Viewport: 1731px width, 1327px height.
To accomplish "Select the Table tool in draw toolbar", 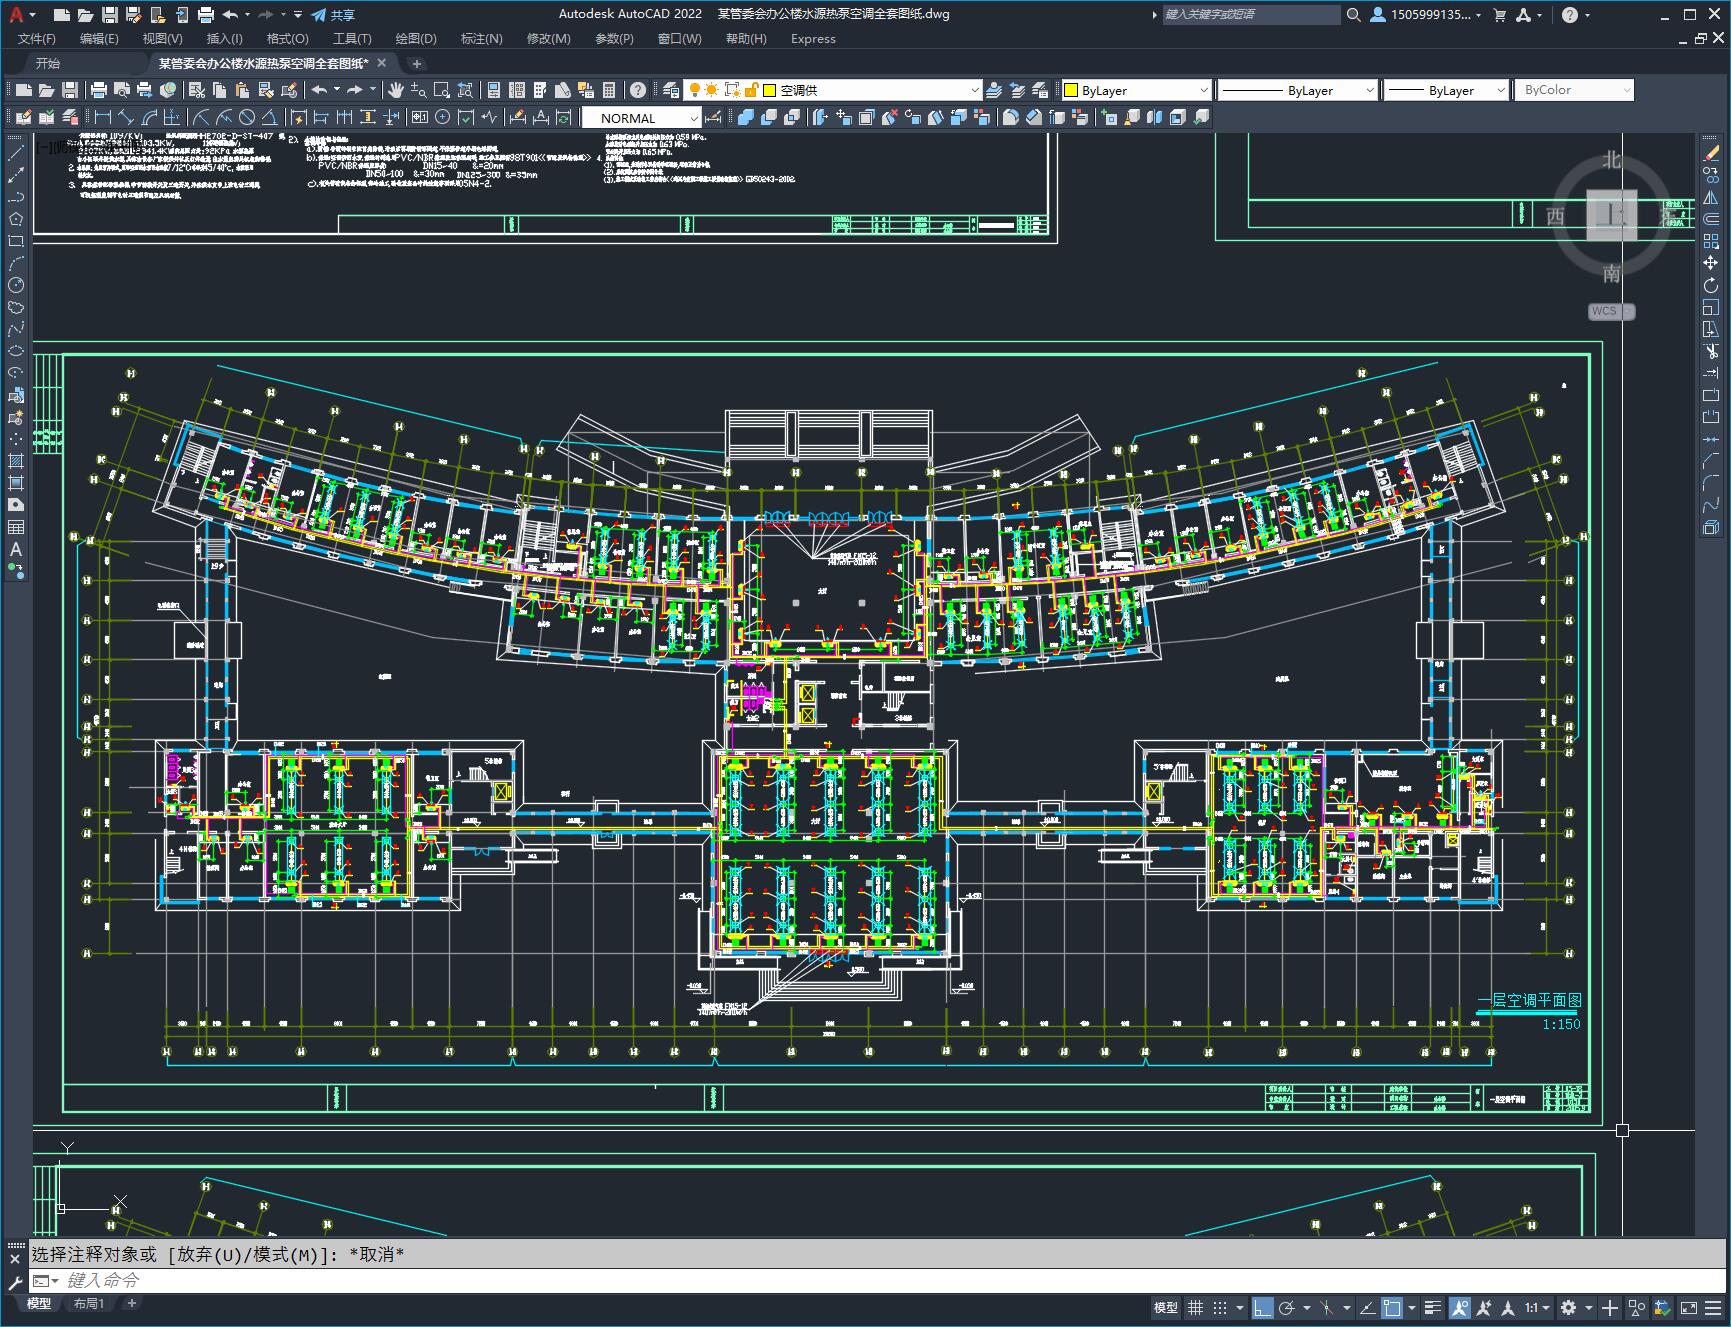I will point(15,527).
